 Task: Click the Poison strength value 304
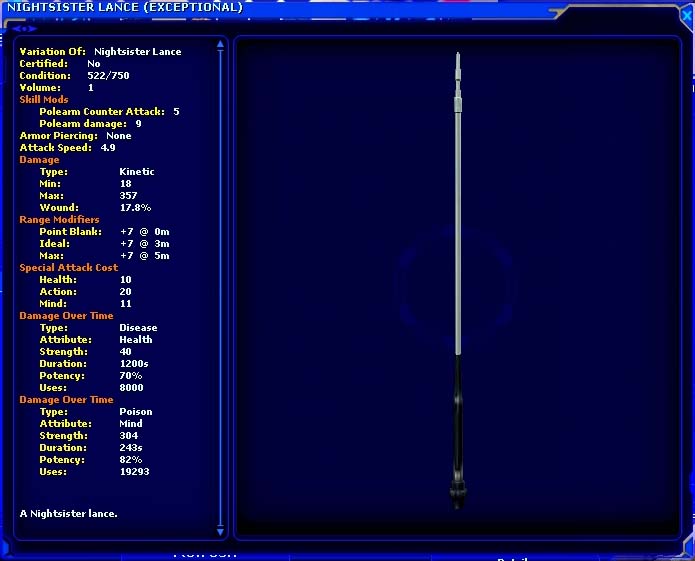pyautogui.click(x=129, y=435)
